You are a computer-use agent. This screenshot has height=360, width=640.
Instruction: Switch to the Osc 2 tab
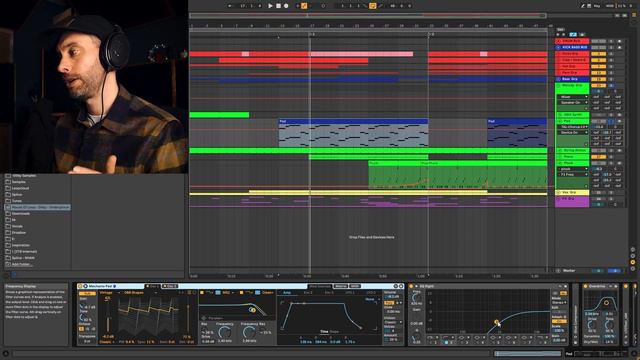(170, 286)
